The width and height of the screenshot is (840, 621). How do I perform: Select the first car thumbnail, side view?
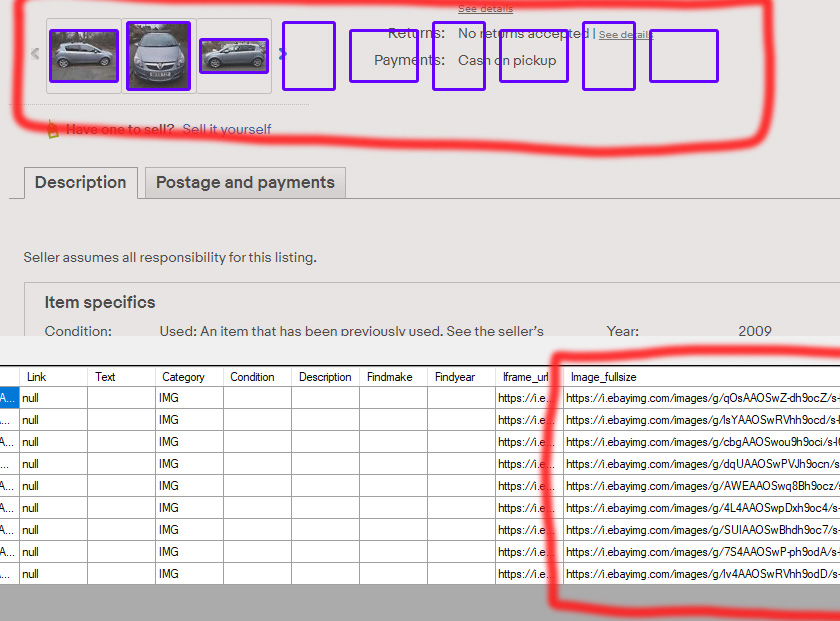pyautogui.click(x=84, y=56)
